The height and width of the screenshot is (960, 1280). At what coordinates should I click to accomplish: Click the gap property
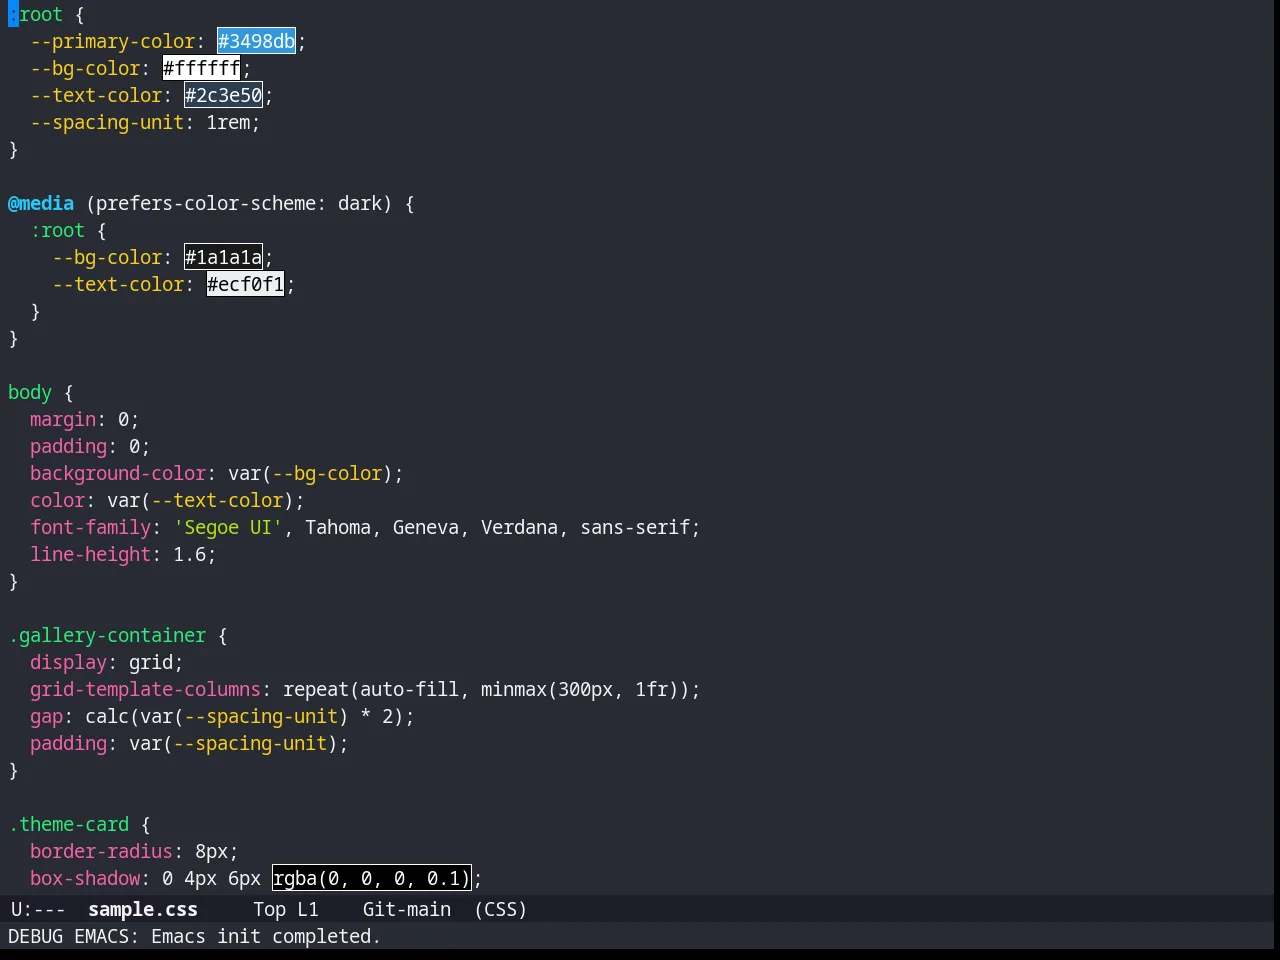pos(46,716)
